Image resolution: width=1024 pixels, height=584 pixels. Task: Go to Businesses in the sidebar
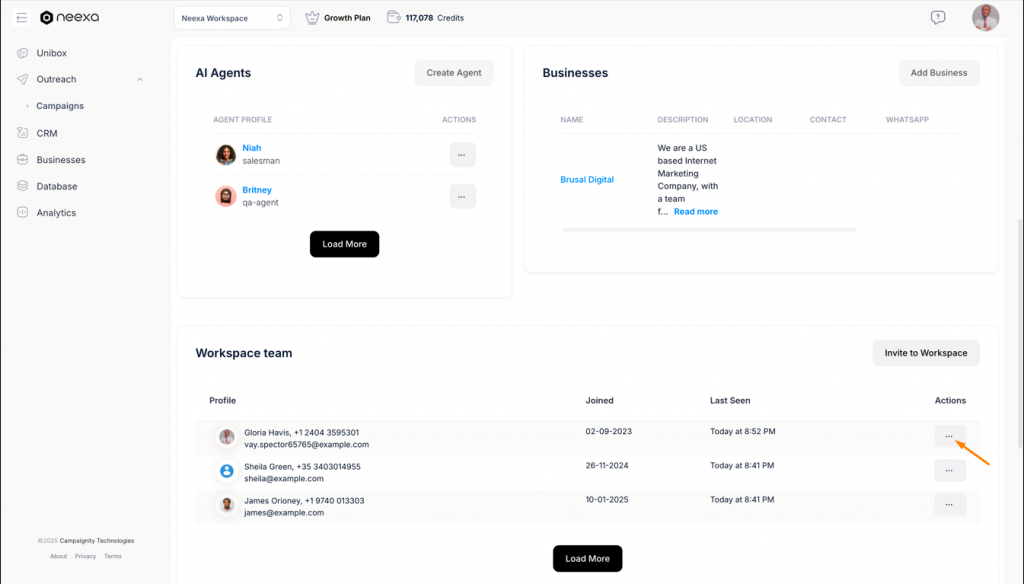[60, 160]
